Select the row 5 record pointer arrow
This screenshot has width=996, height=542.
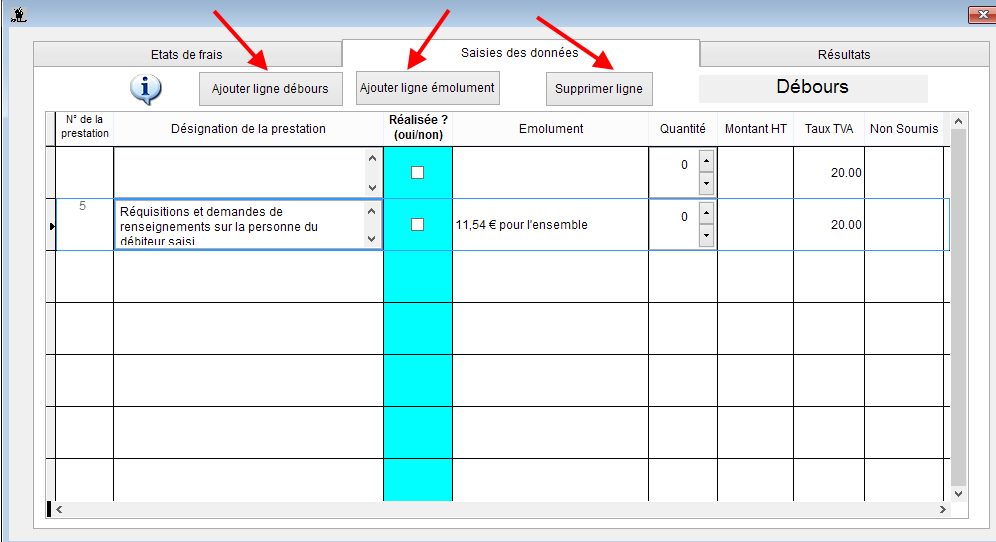pos(52,226)
